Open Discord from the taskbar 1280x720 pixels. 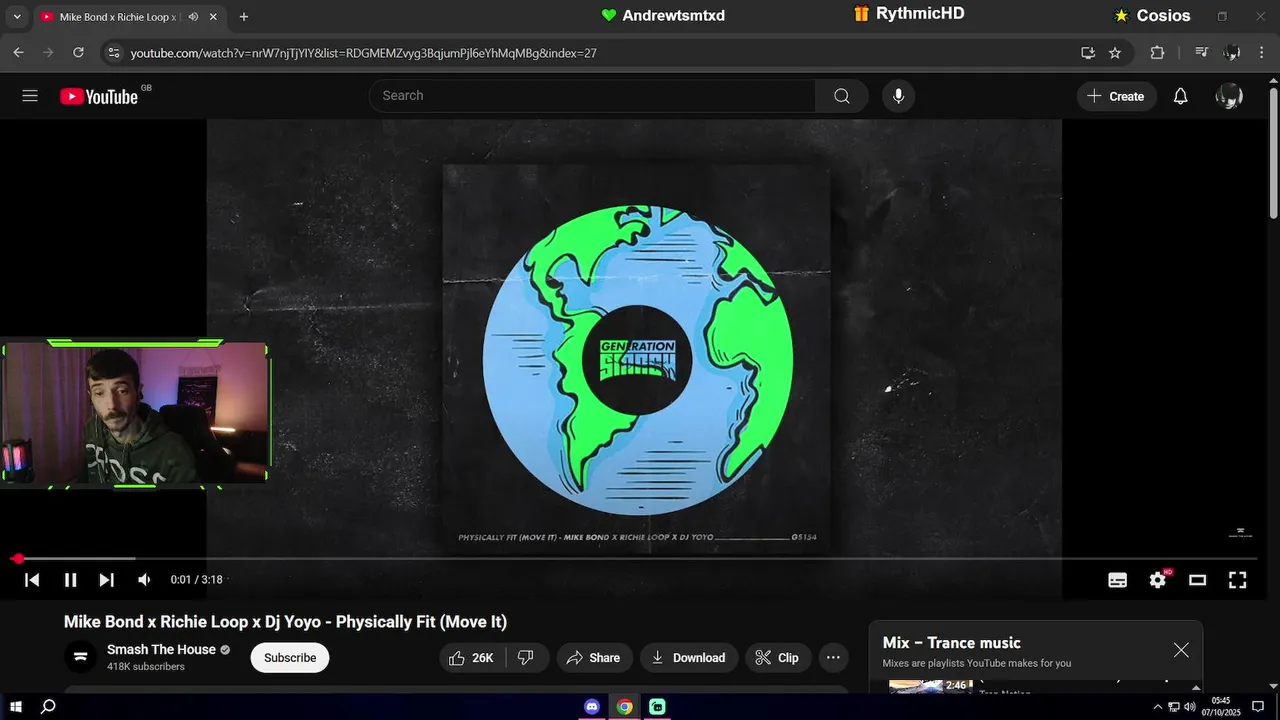[592, 707]
